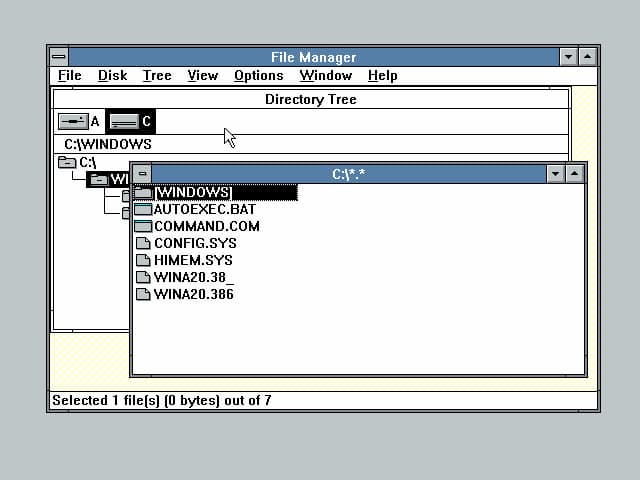The image size is (640, 480).
Task: Open the Disk menu
Action: 112,76
